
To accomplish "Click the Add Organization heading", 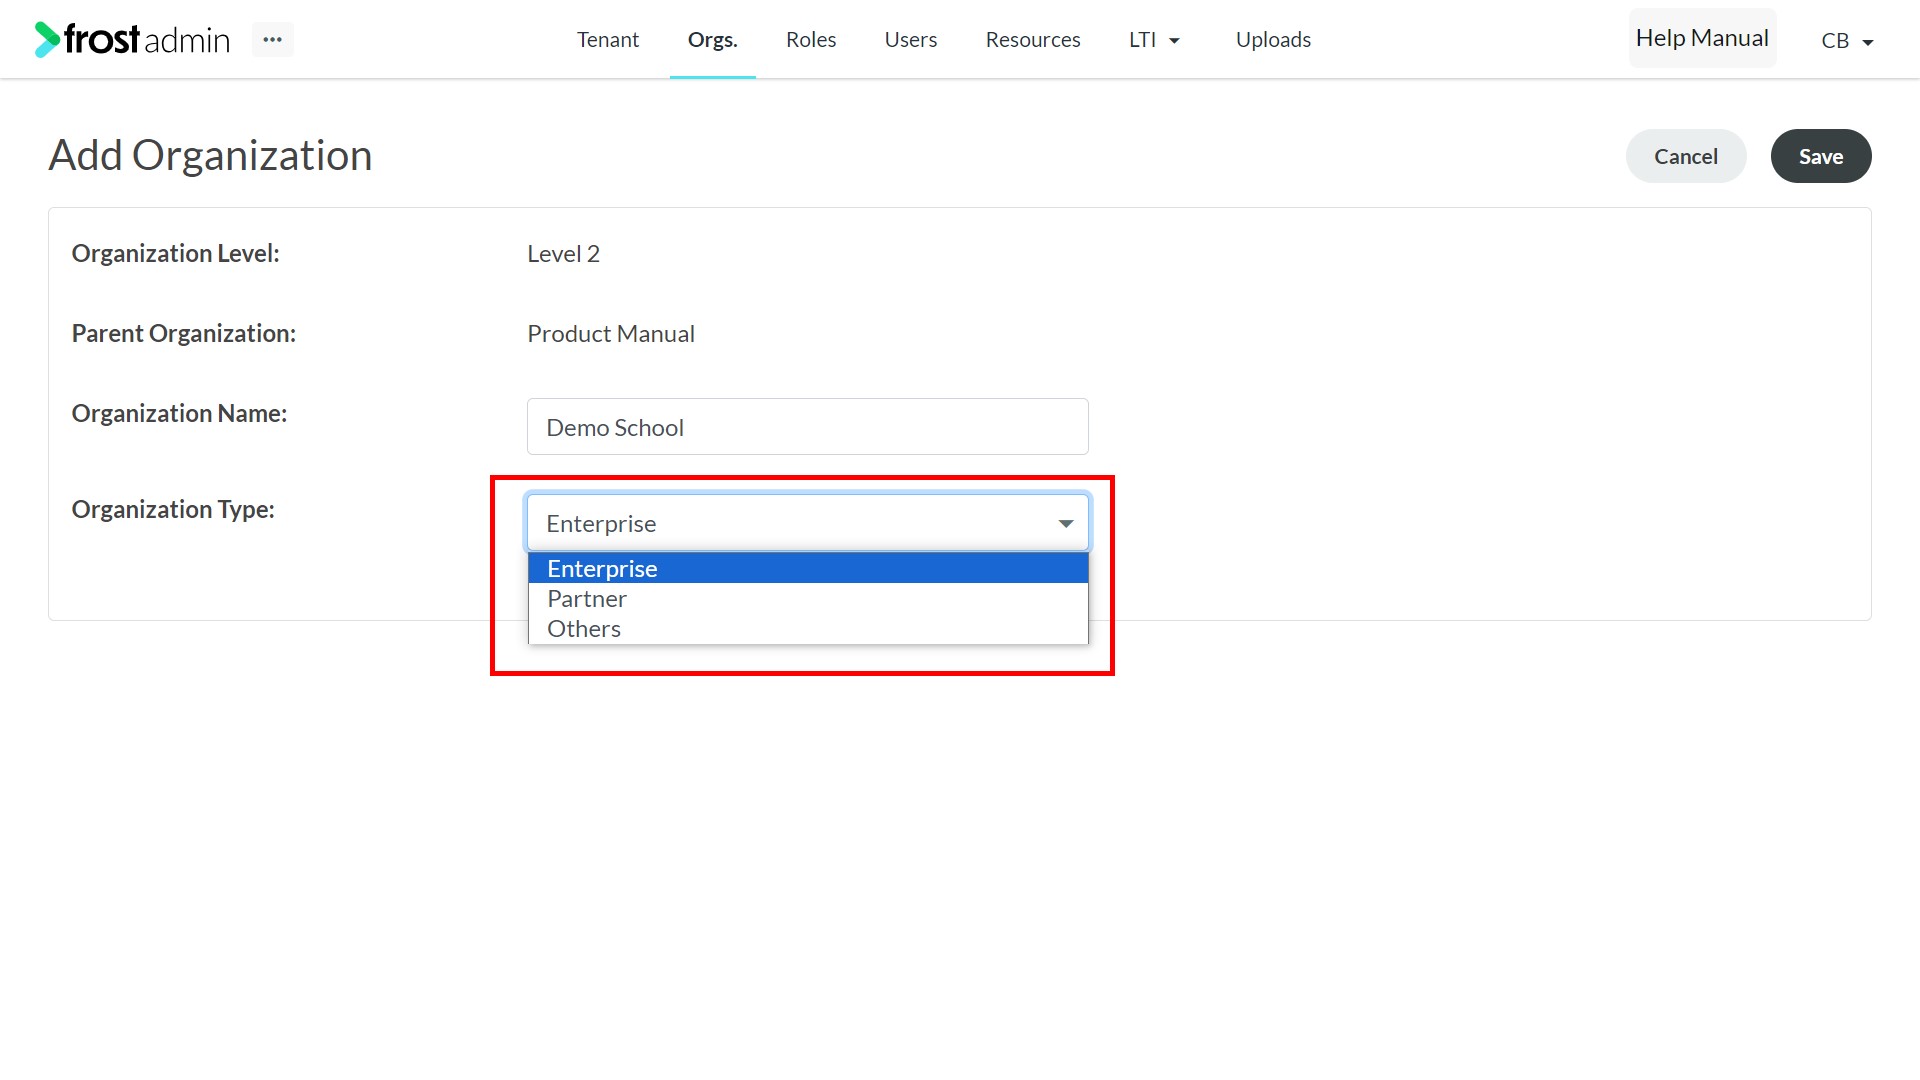I will coord(210,155).
